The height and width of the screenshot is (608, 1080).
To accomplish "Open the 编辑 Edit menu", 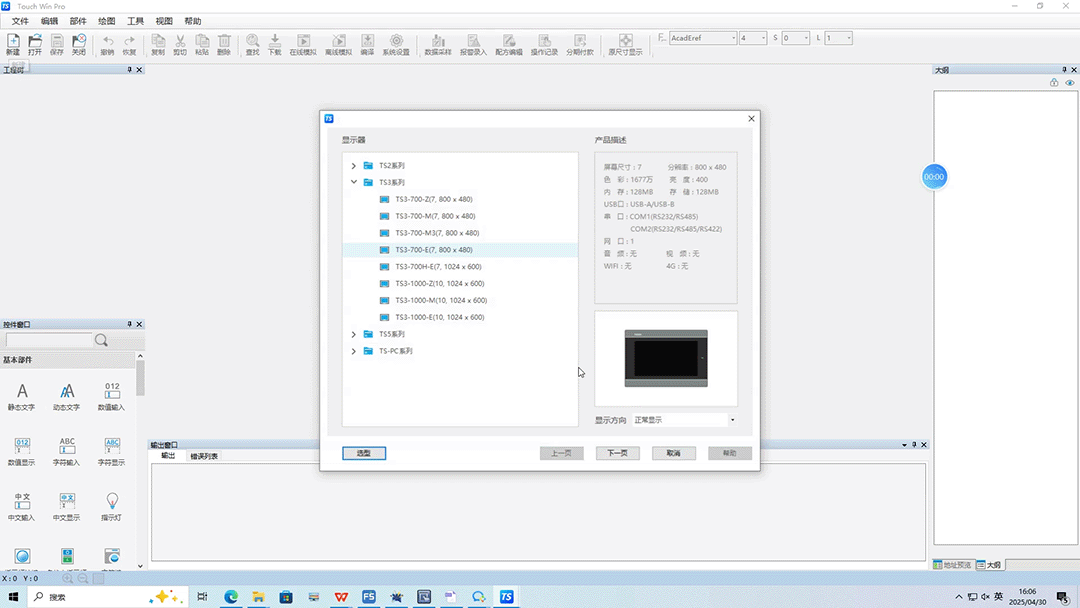I will pos(50,21).
